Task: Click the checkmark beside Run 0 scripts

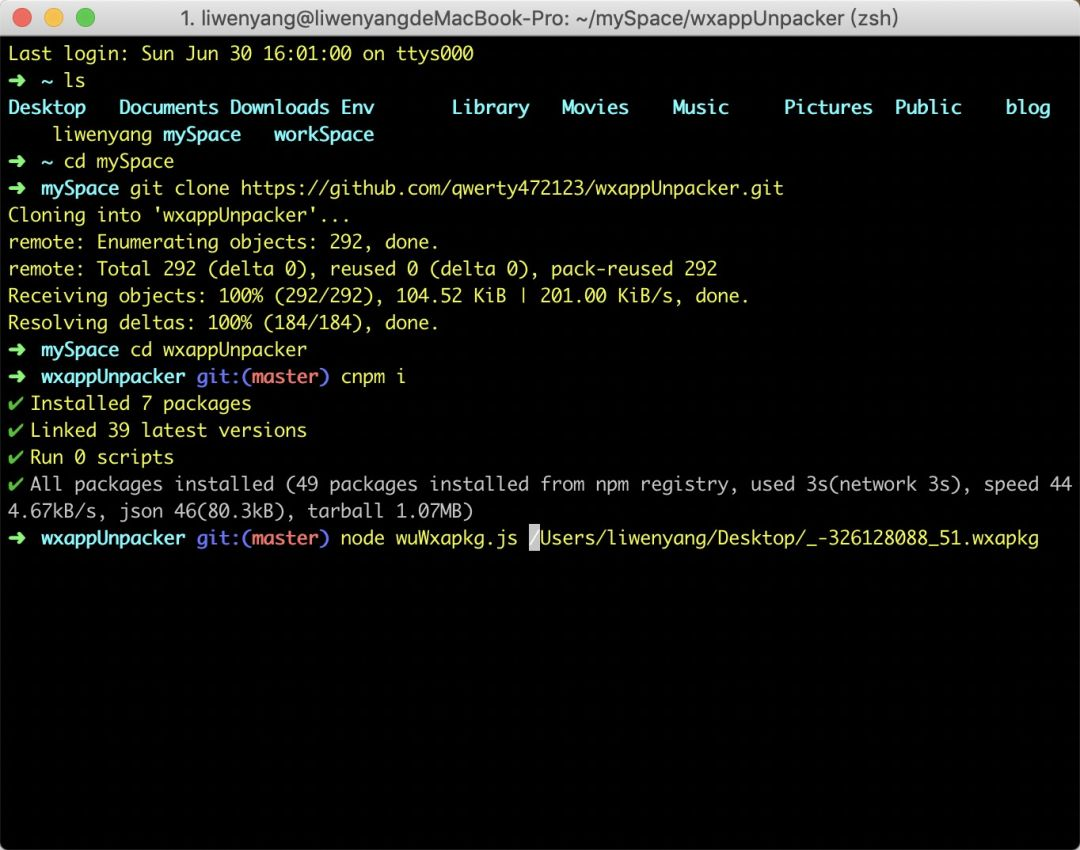Action: coord(15,458)
